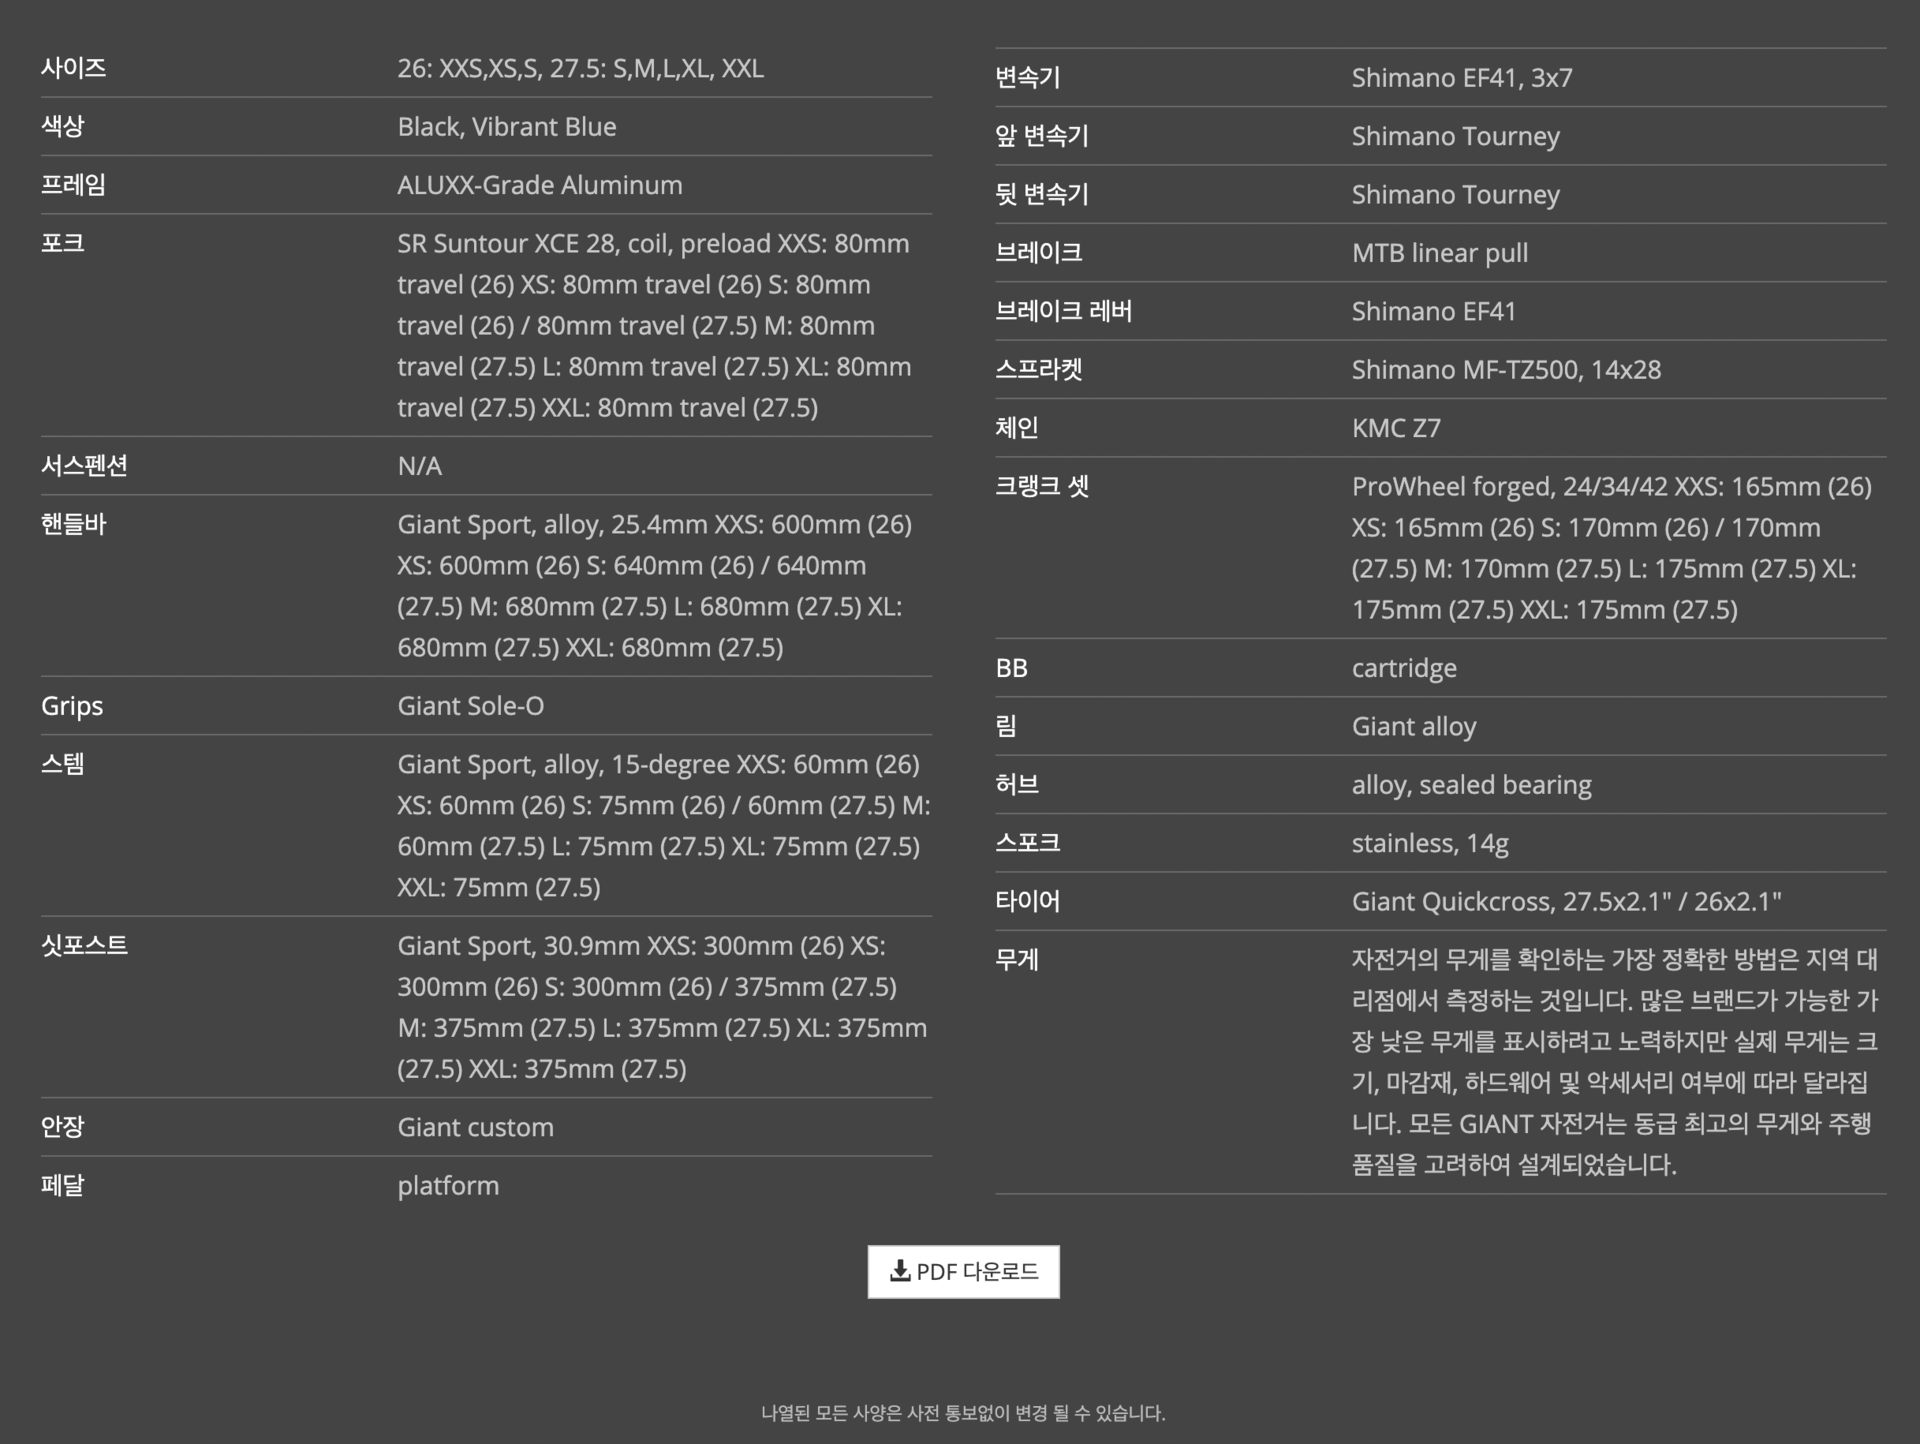Select the 프레임 label

(73, 185)
